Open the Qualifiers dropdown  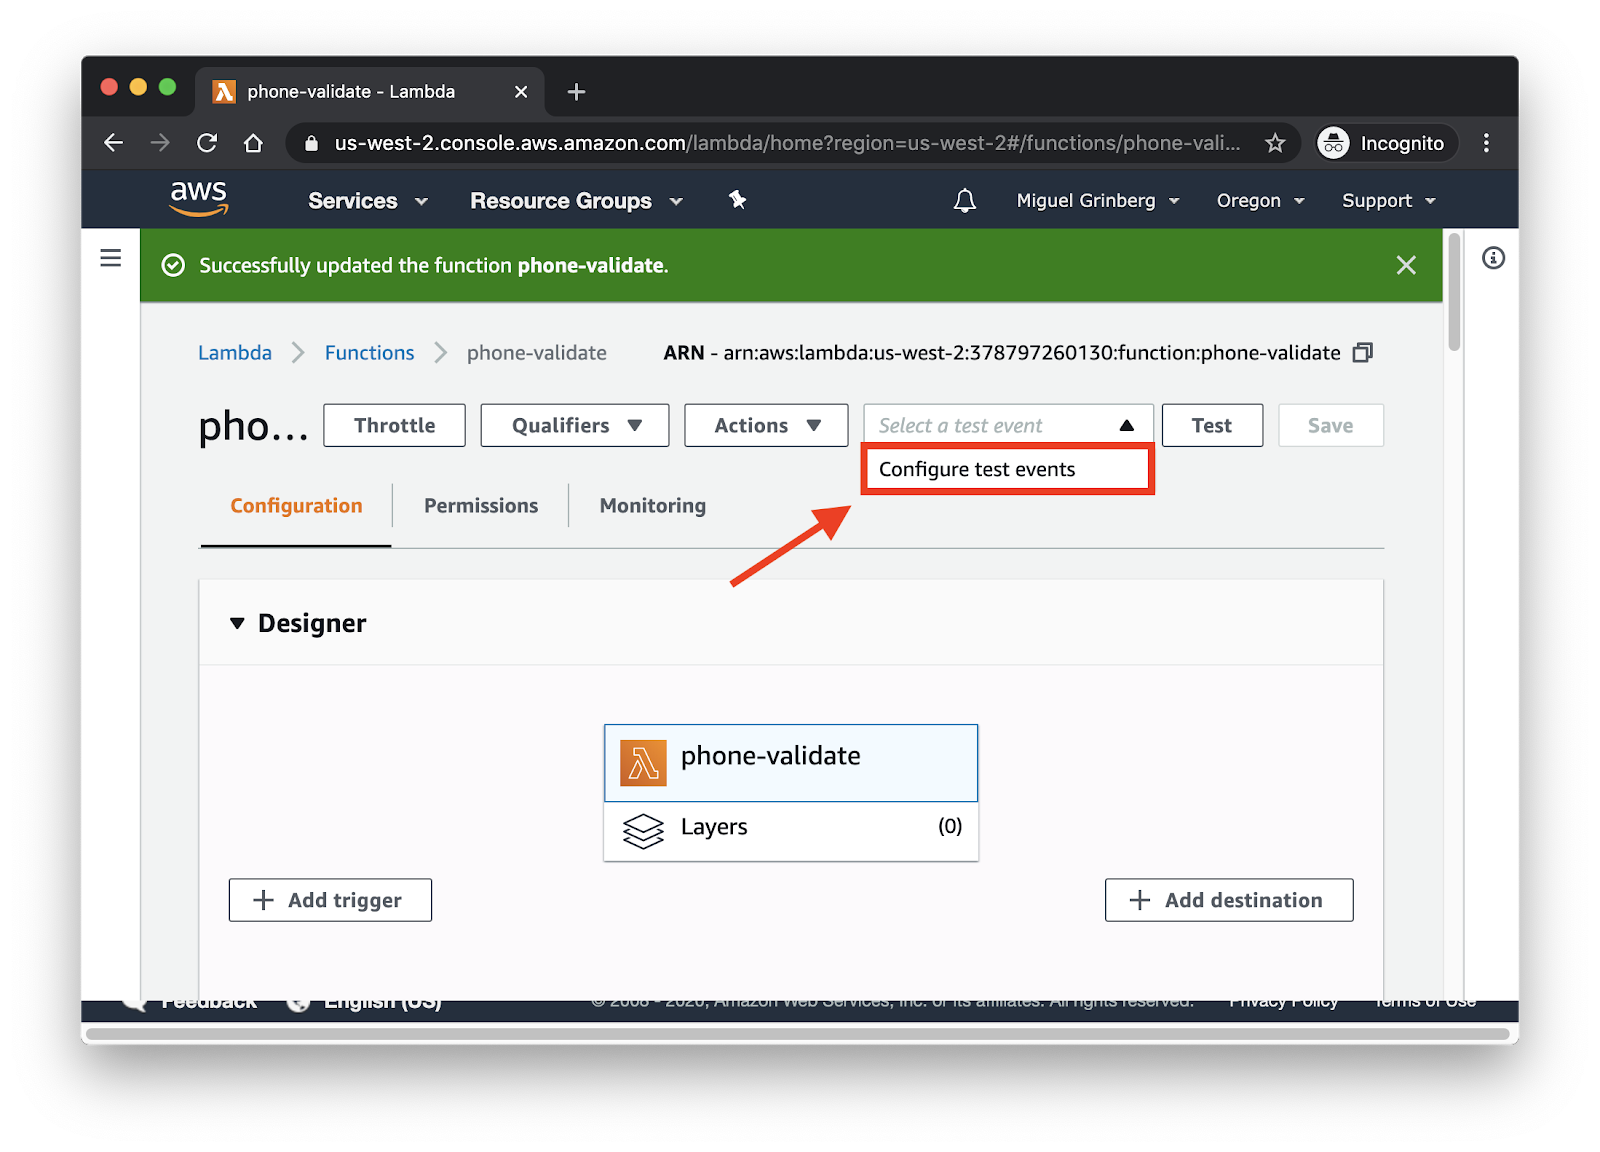(x=575, y=425)
